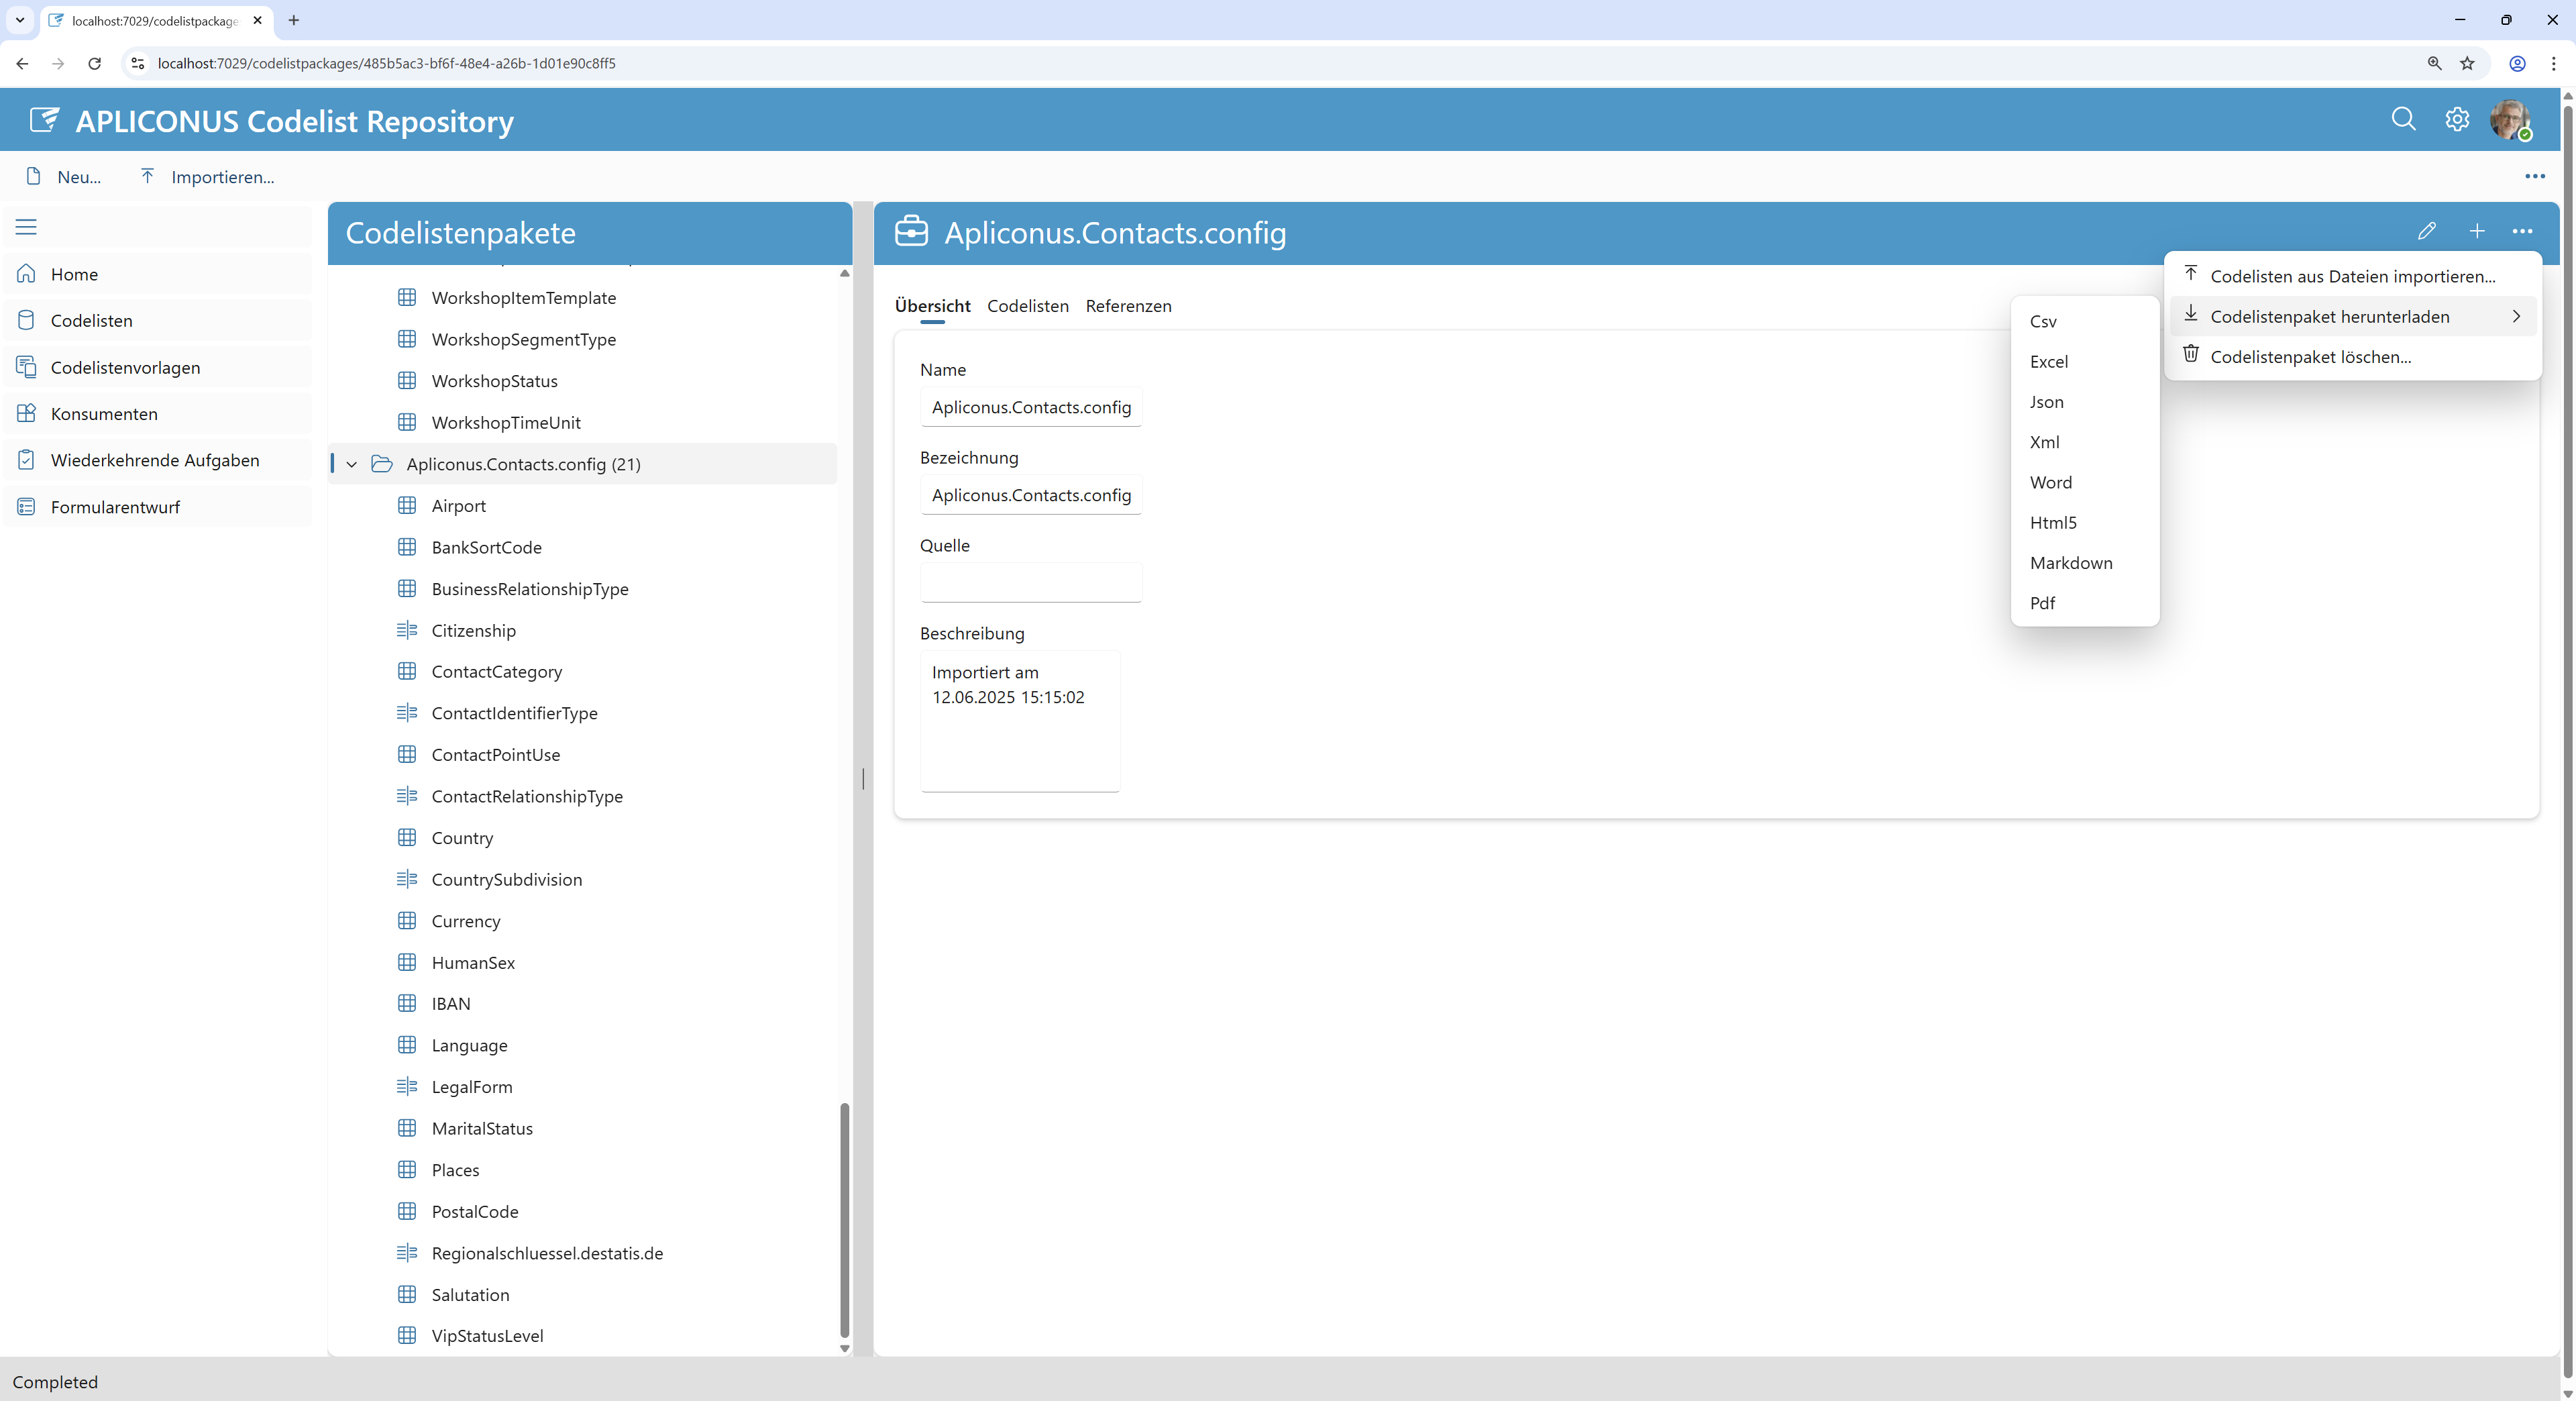Image resolution: width=2576 pixels, height=1401 pixels.
Task: Open the settings gear in header
Action: click(x=2457, y=120)
